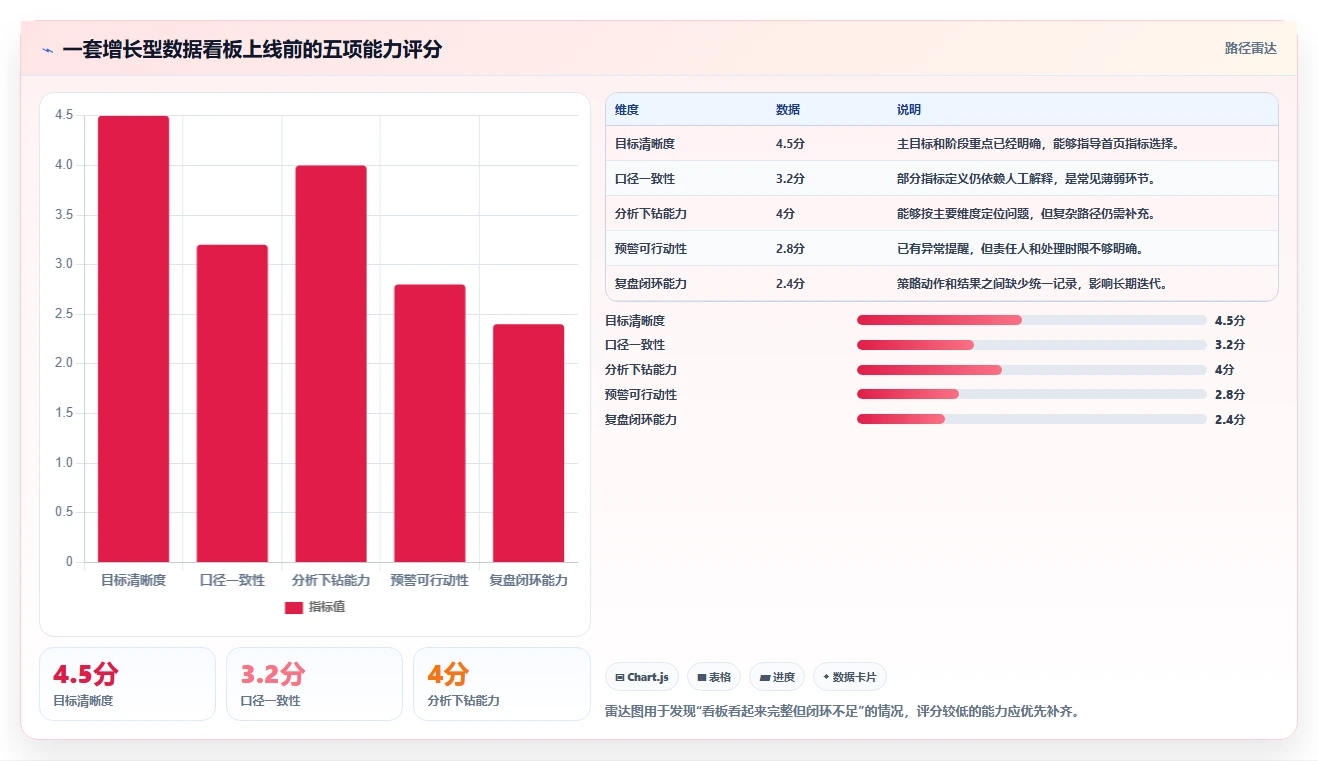The image size is (1318, 761).
Task: Click the Chart.js tag chip
Action: 642,677
